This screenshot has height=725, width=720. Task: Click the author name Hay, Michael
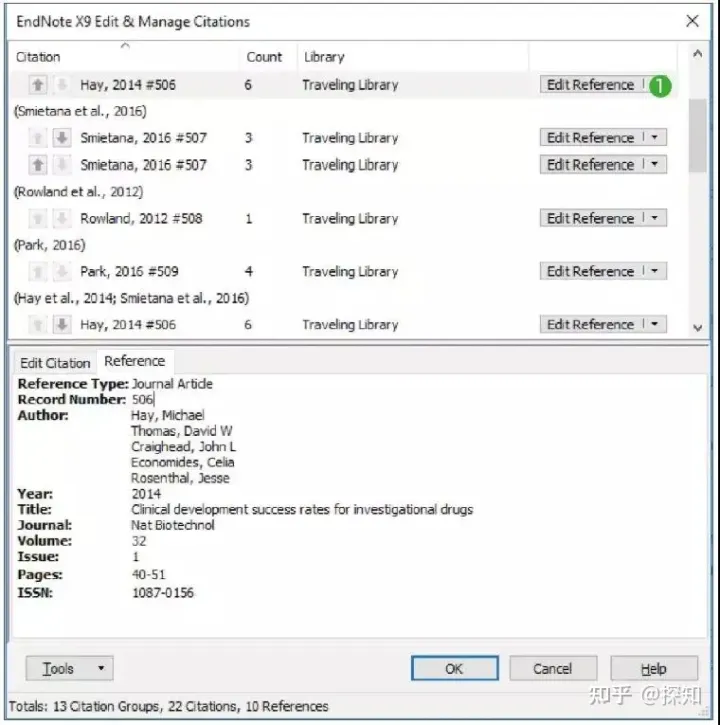167,415
